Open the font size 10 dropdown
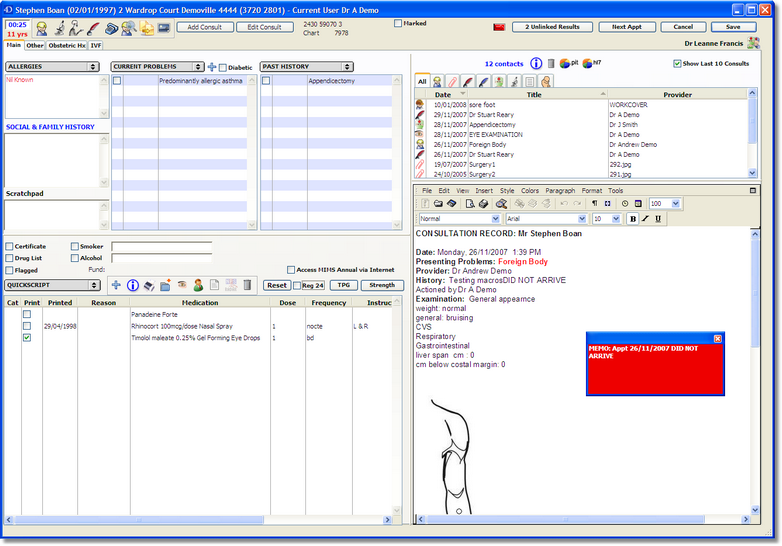Screen dimensions: 782x546 616,219
